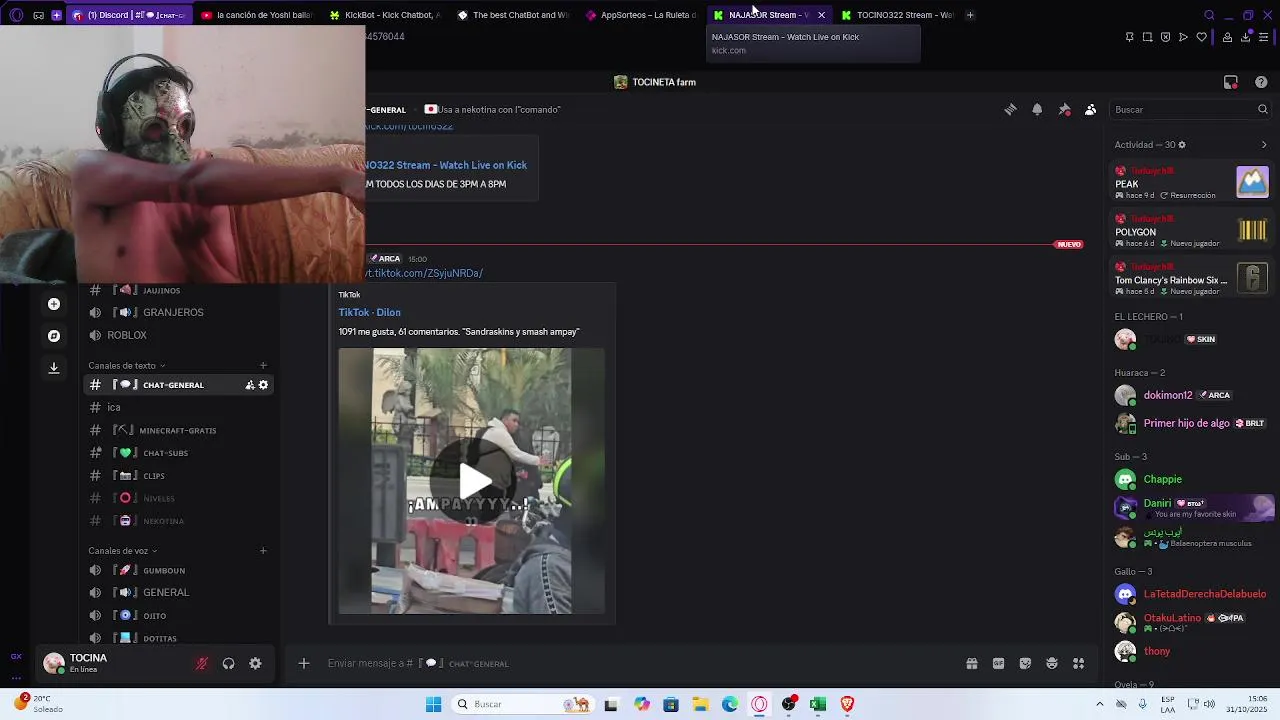Open MINECRAFT-GRATIS channel
The width and height of the screenshot is (1280, 720).
178,430
